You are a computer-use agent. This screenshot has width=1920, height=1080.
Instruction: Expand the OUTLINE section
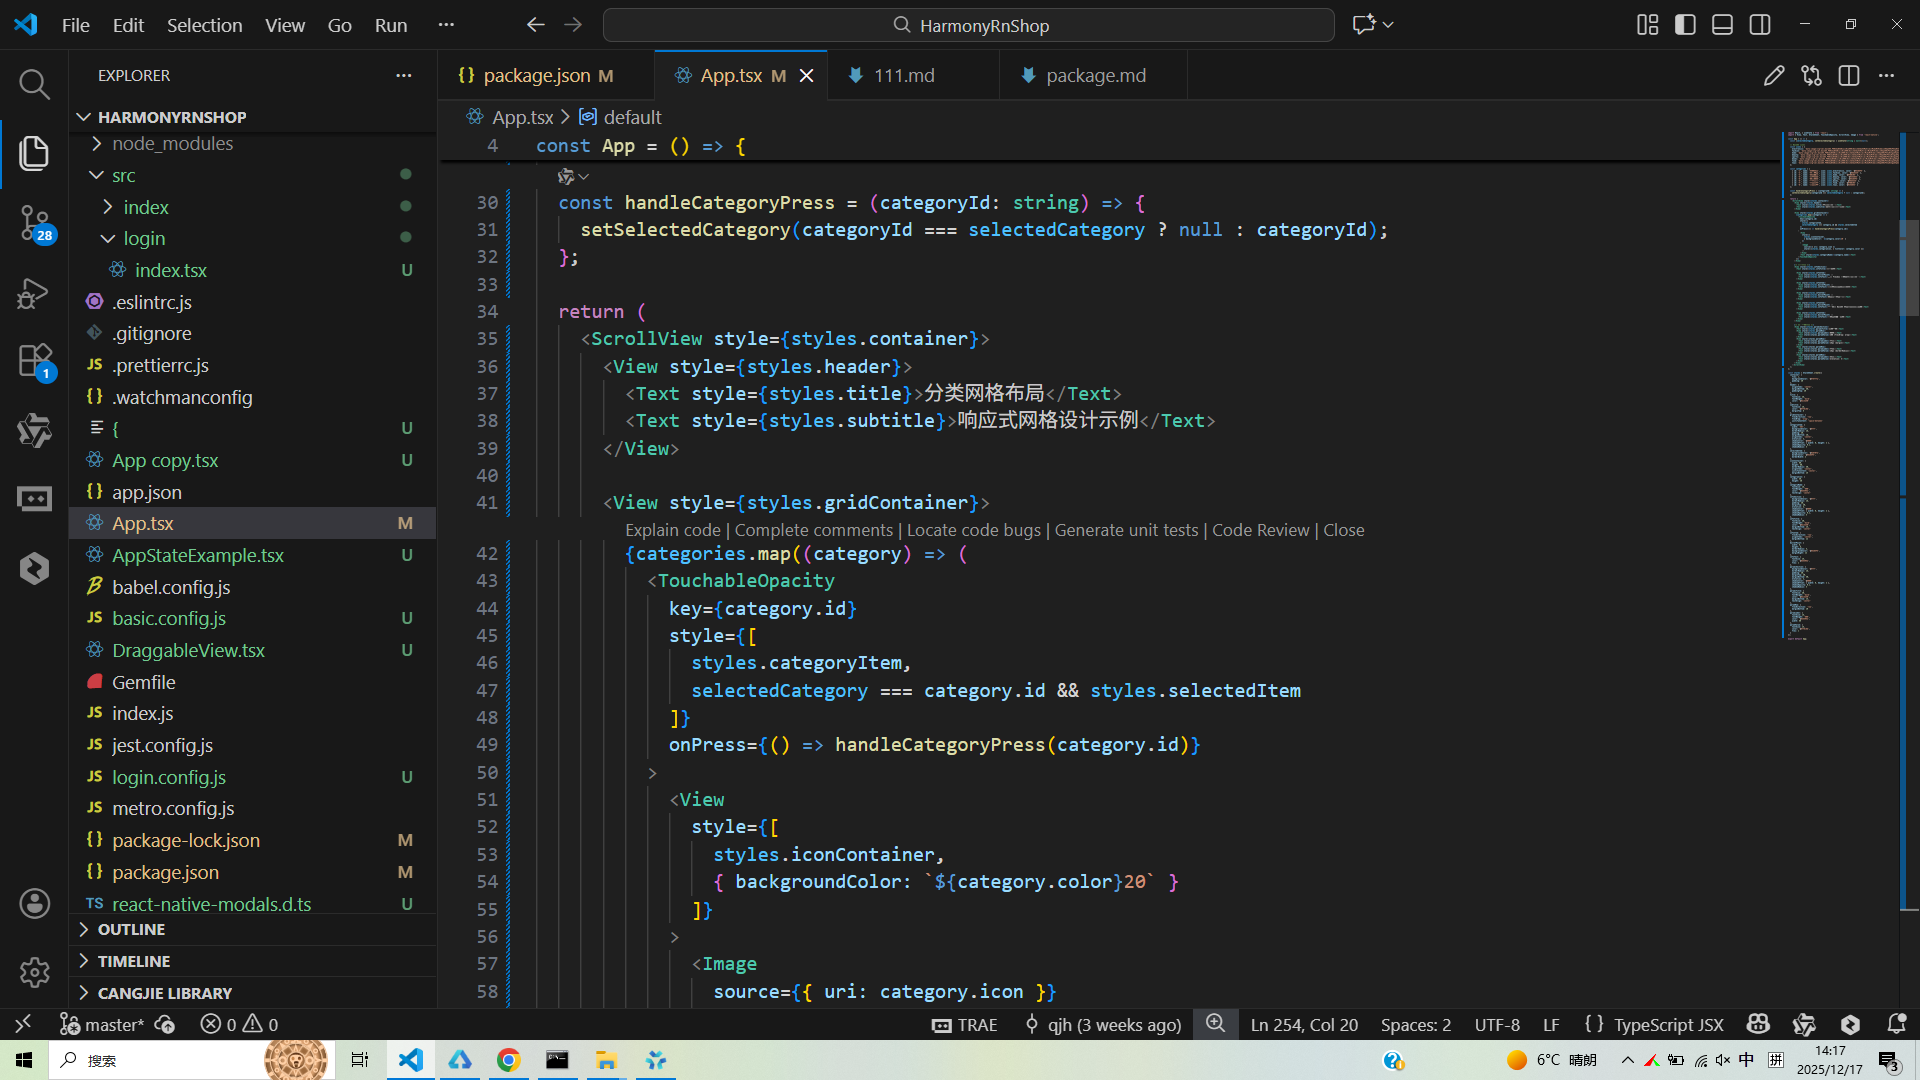(131, 930)
